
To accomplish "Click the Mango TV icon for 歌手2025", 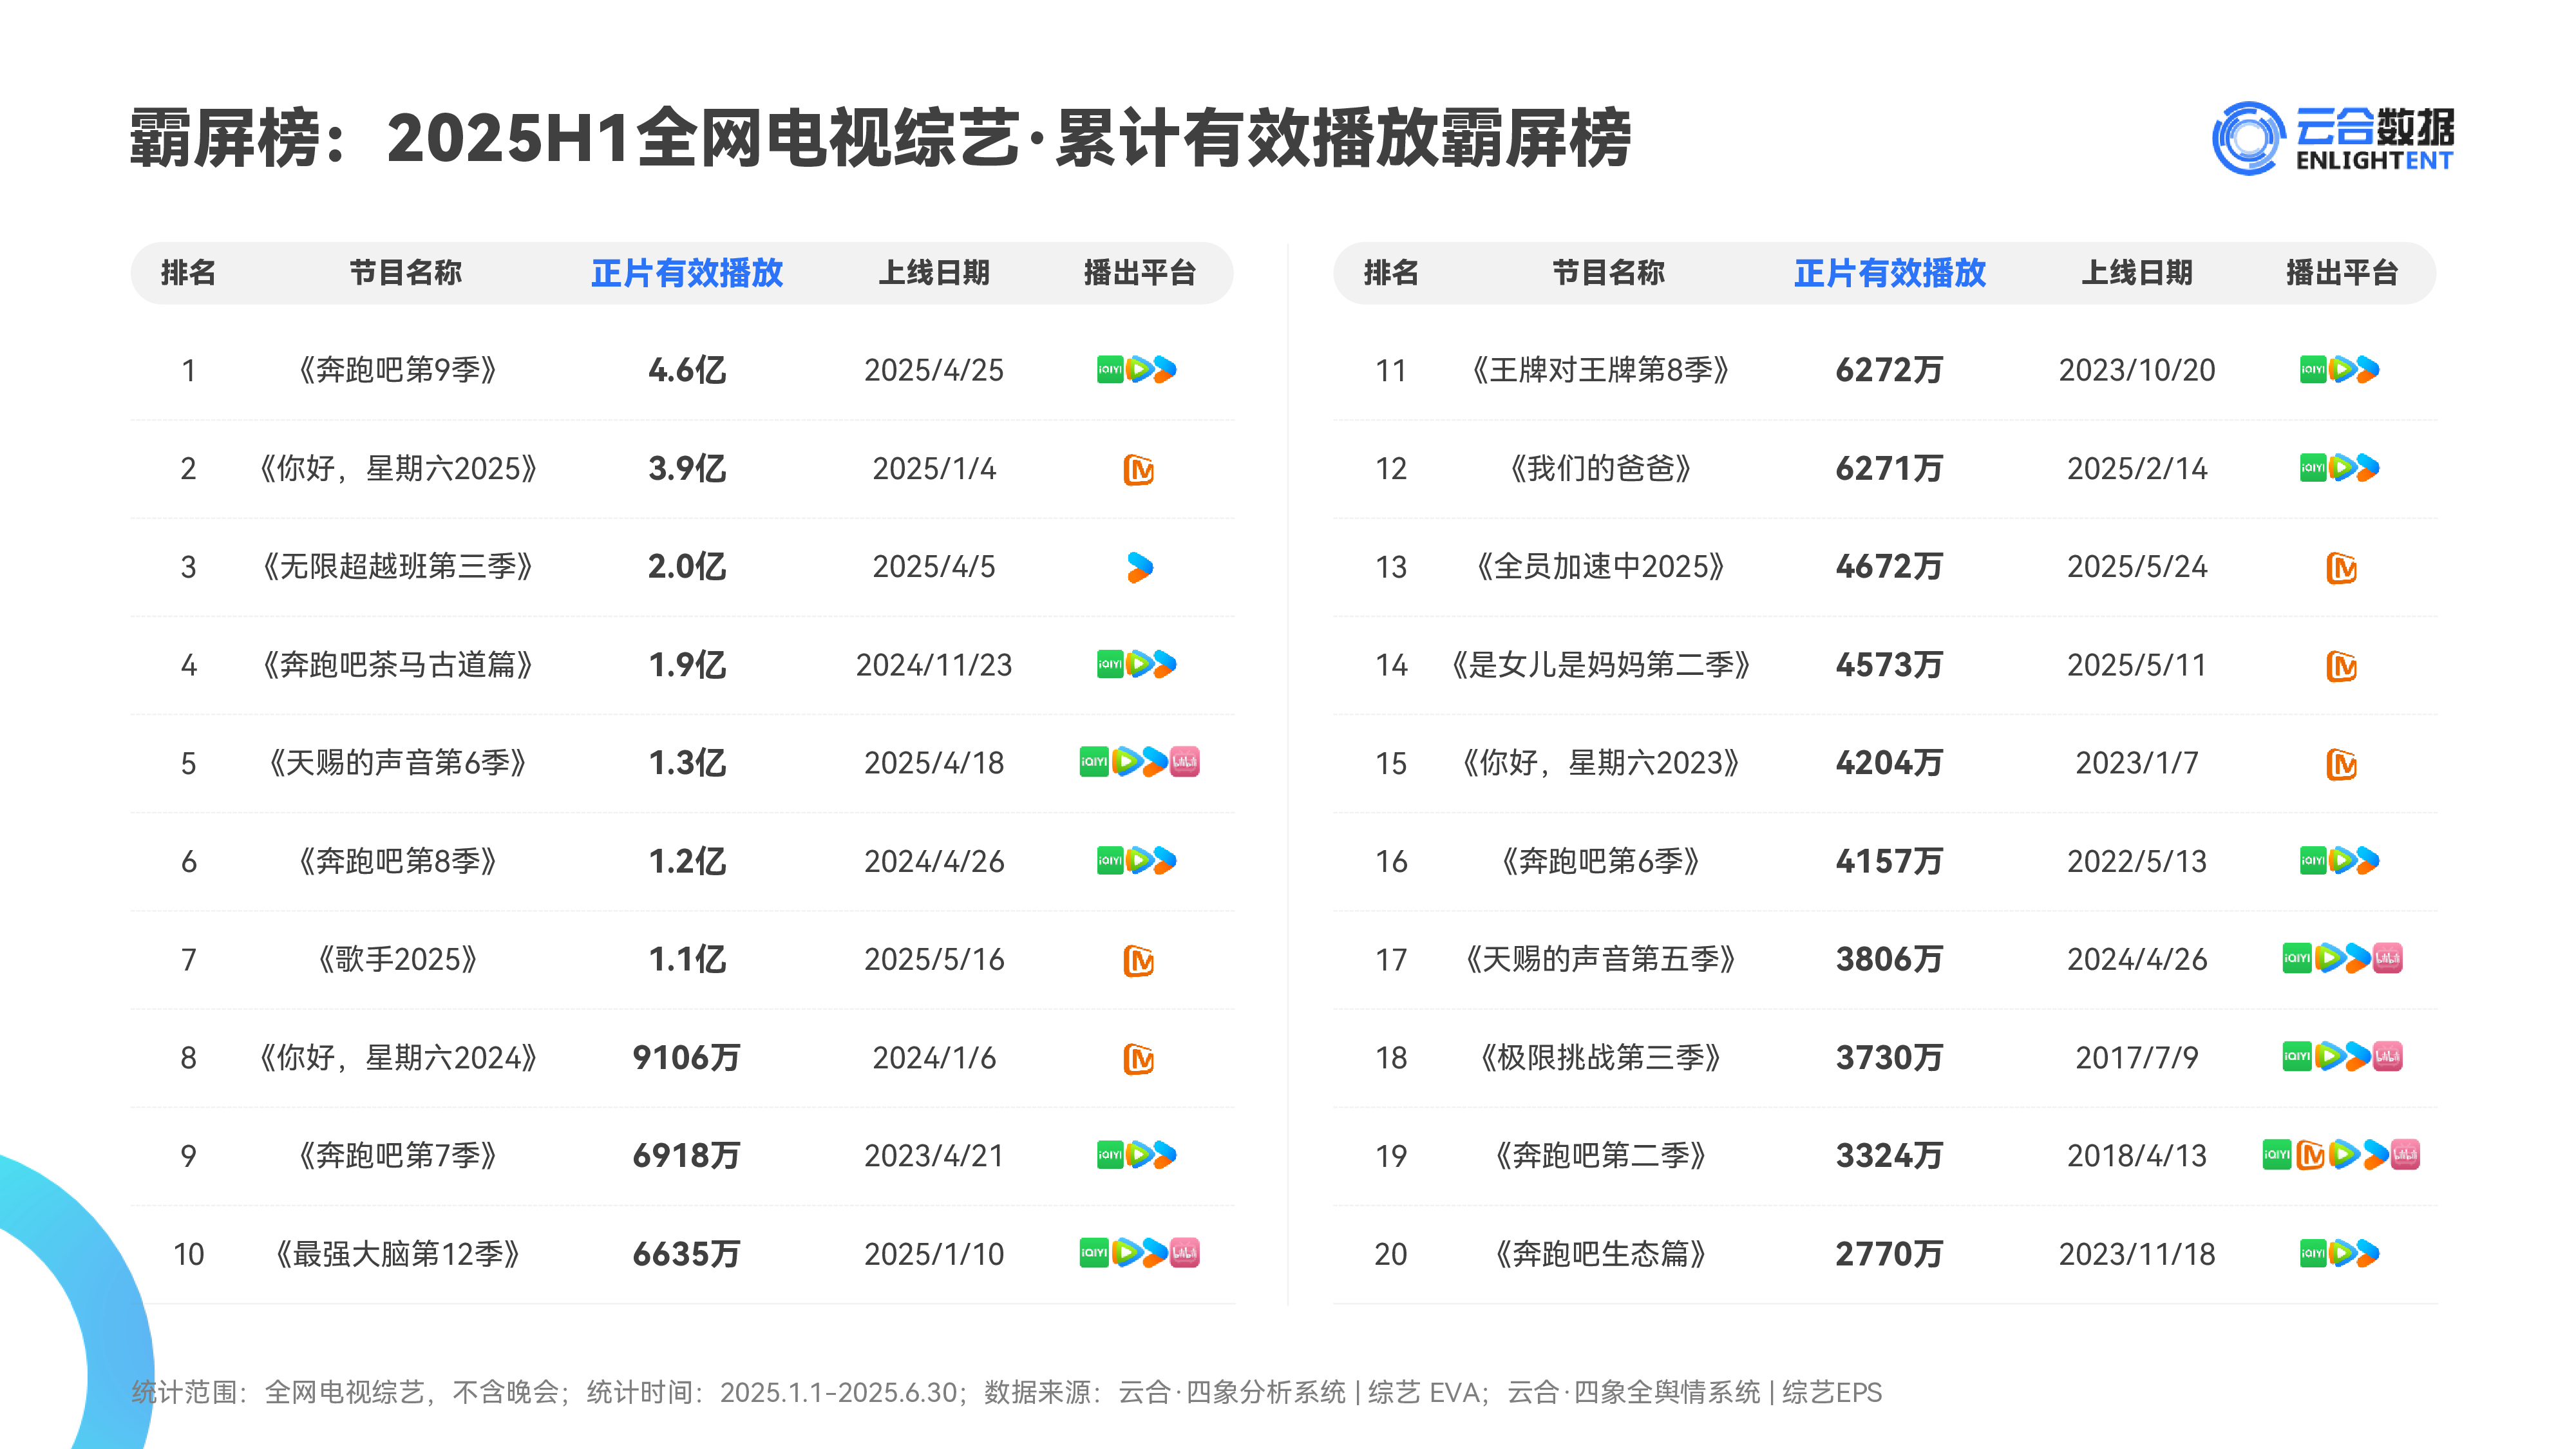I will tap(1138, 960).
